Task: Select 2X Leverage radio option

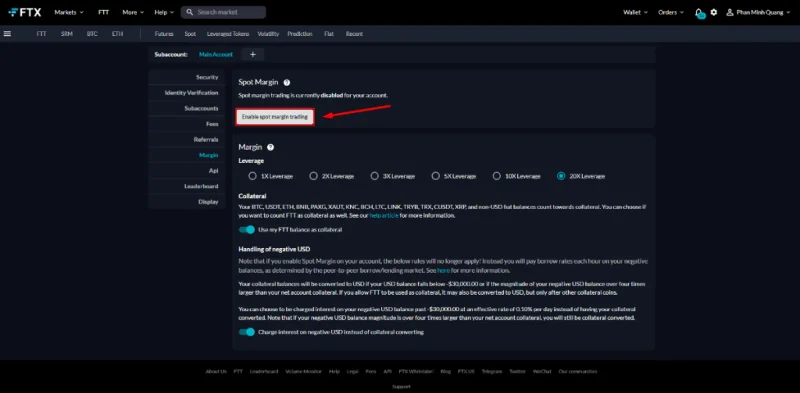Action: tap(313, 176)
